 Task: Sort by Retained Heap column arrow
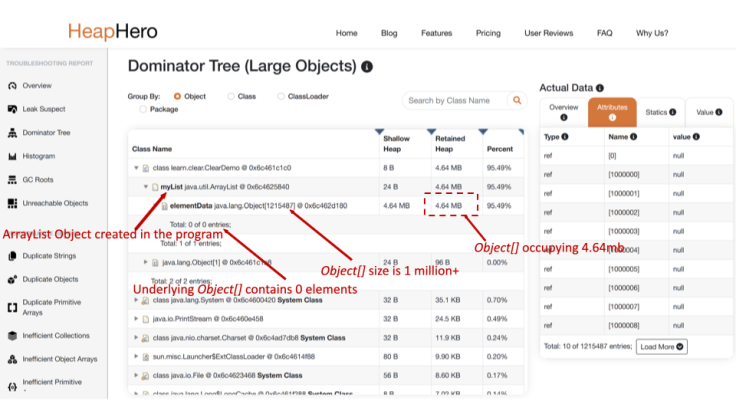(431, 131)
